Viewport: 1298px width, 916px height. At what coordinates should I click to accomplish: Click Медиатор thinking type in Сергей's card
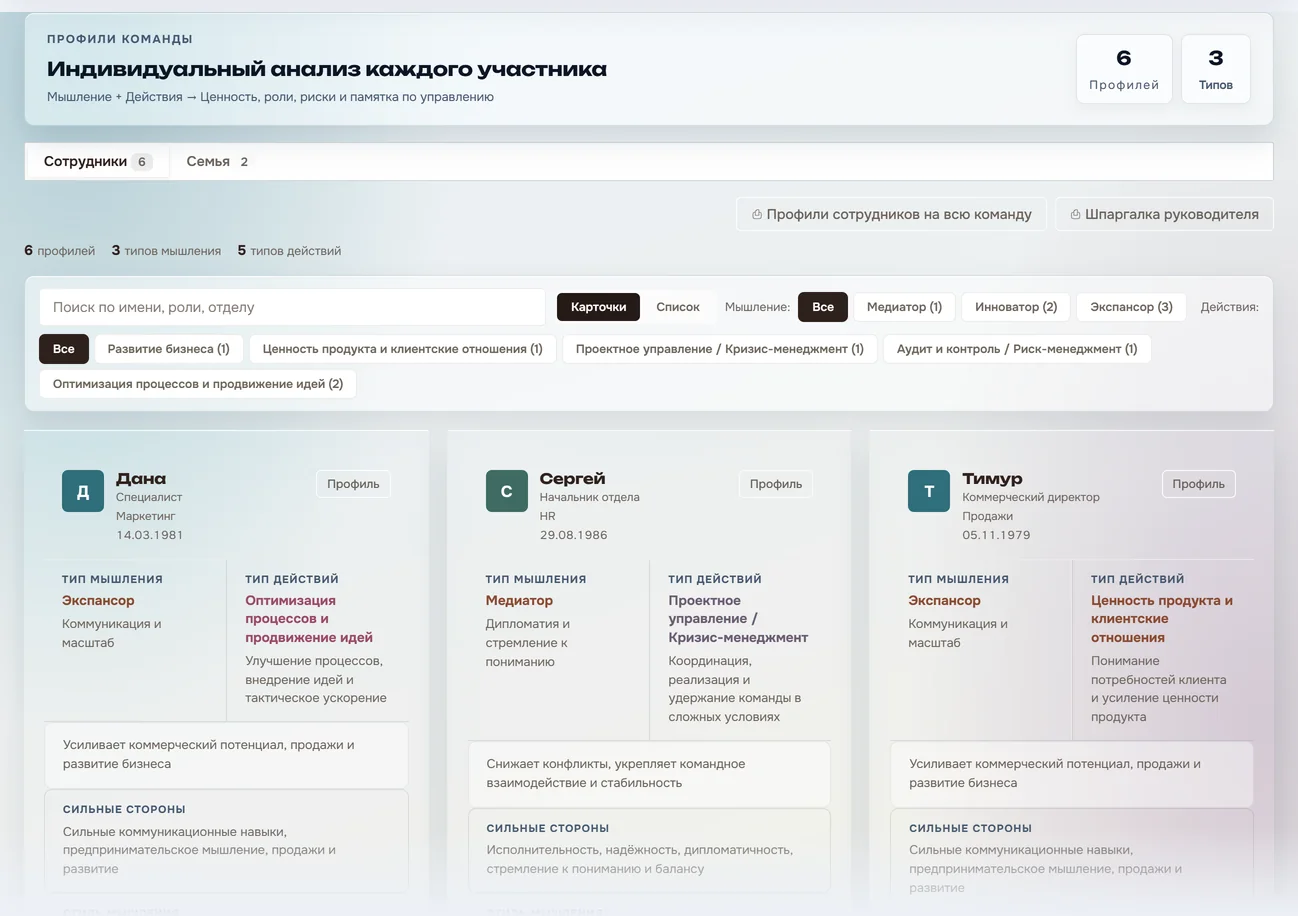pyautogui.click(x=519, y=601)
